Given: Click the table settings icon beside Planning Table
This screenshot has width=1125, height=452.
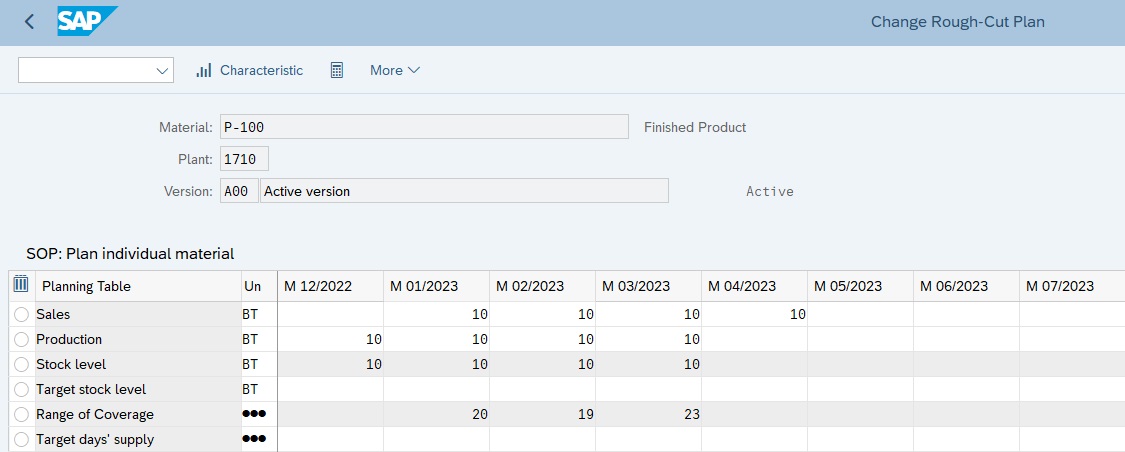Looking at the screenshot, I should (x=20, y=285).
